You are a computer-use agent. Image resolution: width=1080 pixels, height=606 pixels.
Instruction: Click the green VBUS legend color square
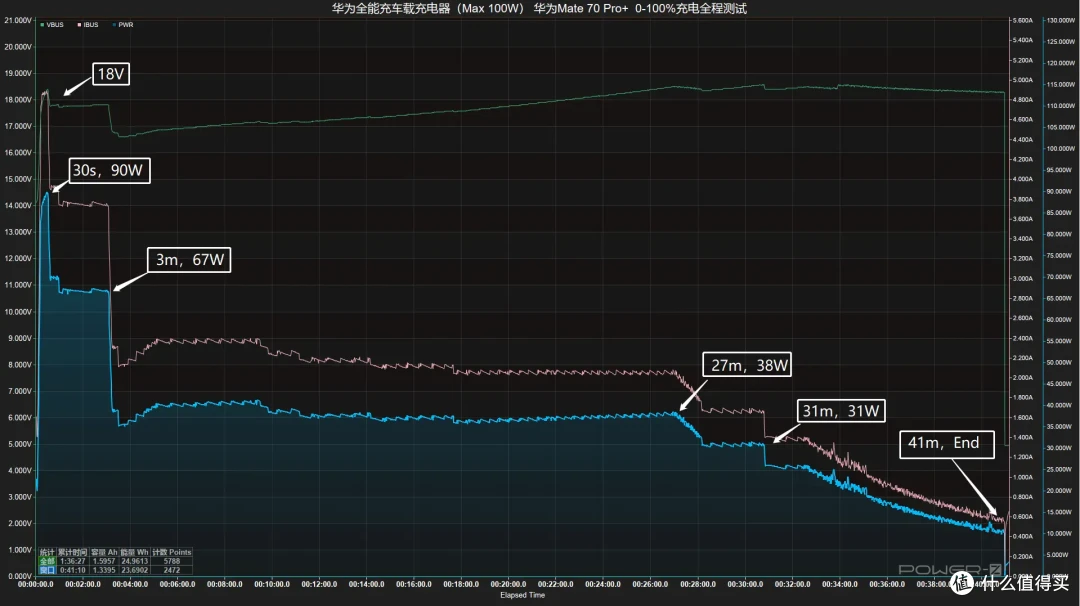tap(42, 25)
